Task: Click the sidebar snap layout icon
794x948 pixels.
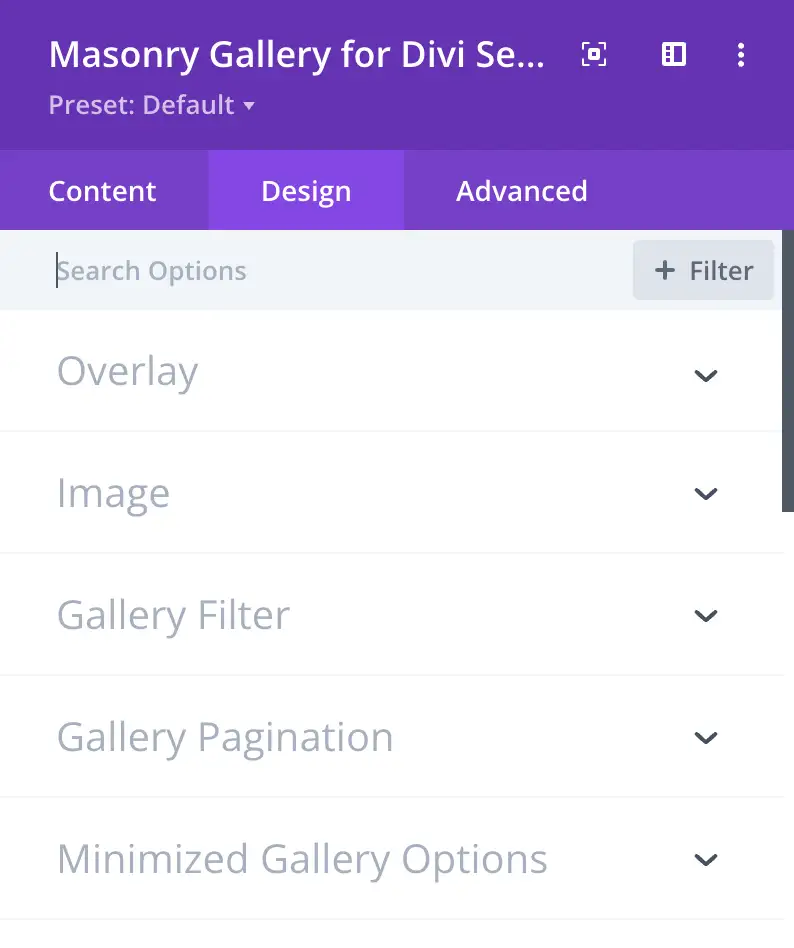Action: point(674,55)
